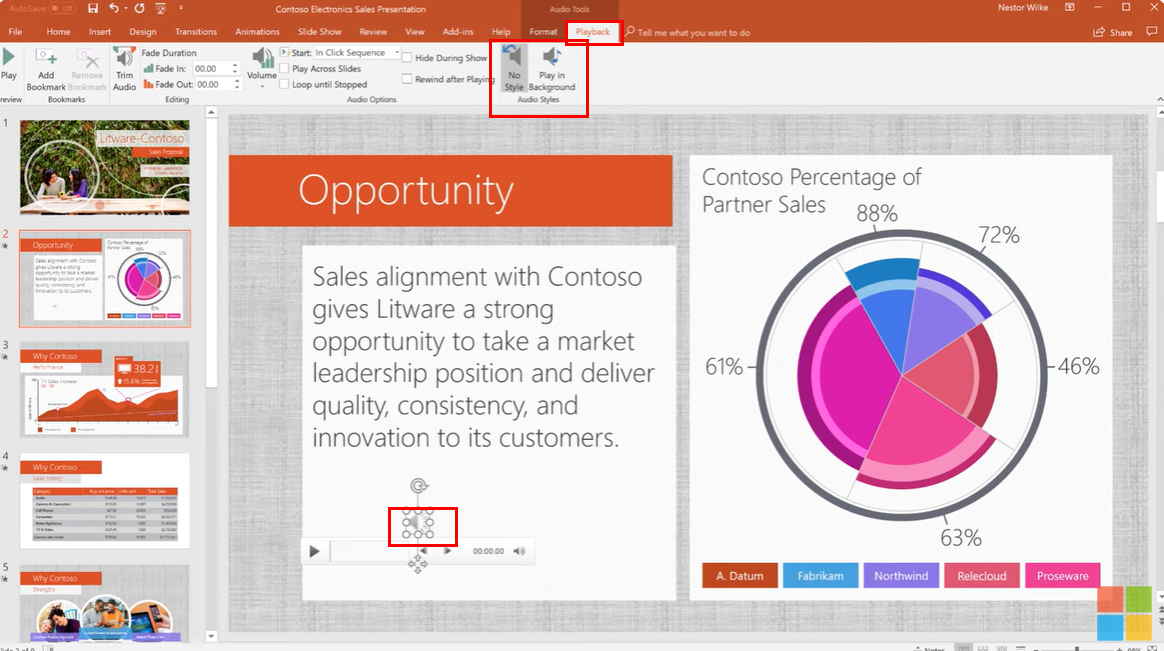Click the Proseware legend box
The width and height of the screenshot is (1164, 651).
coord(1062,575)
